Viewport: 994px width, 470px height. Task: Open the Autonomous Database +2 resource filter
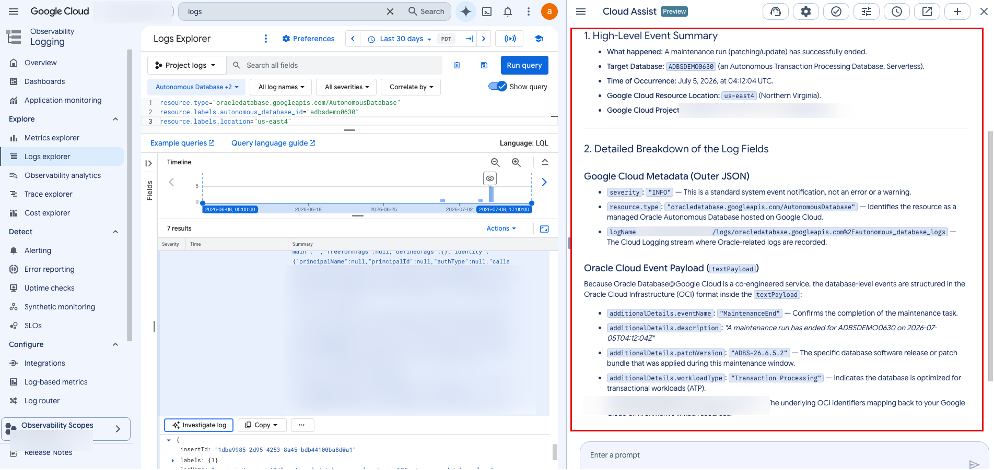[x=197, y=87]
